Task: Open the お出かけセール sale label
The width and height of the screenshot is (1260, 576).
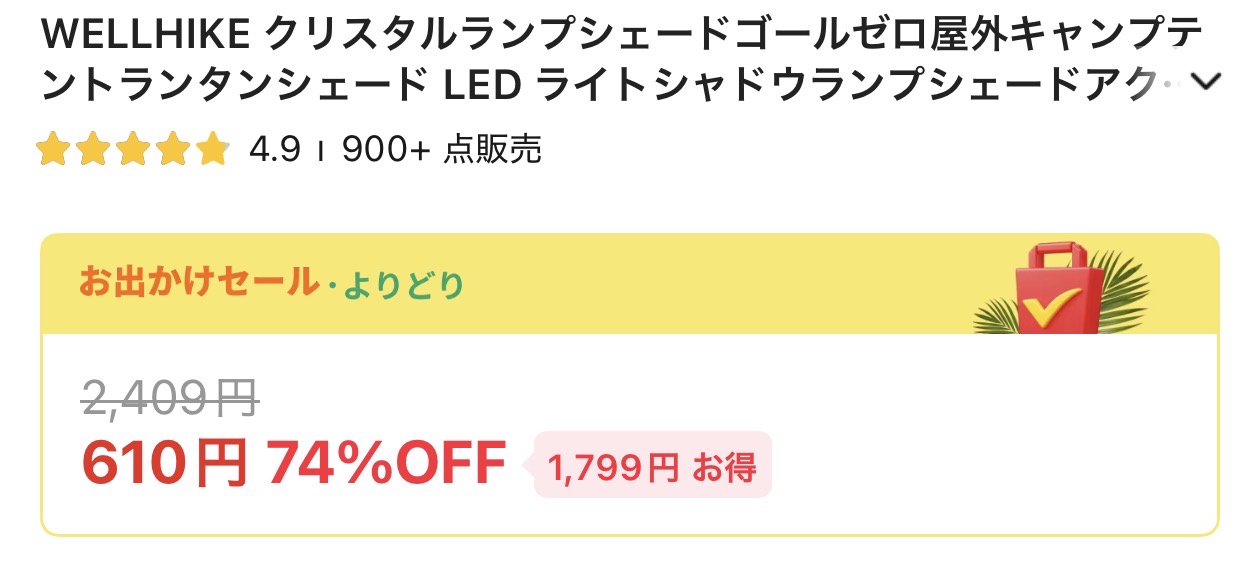Action: point(197,284)
